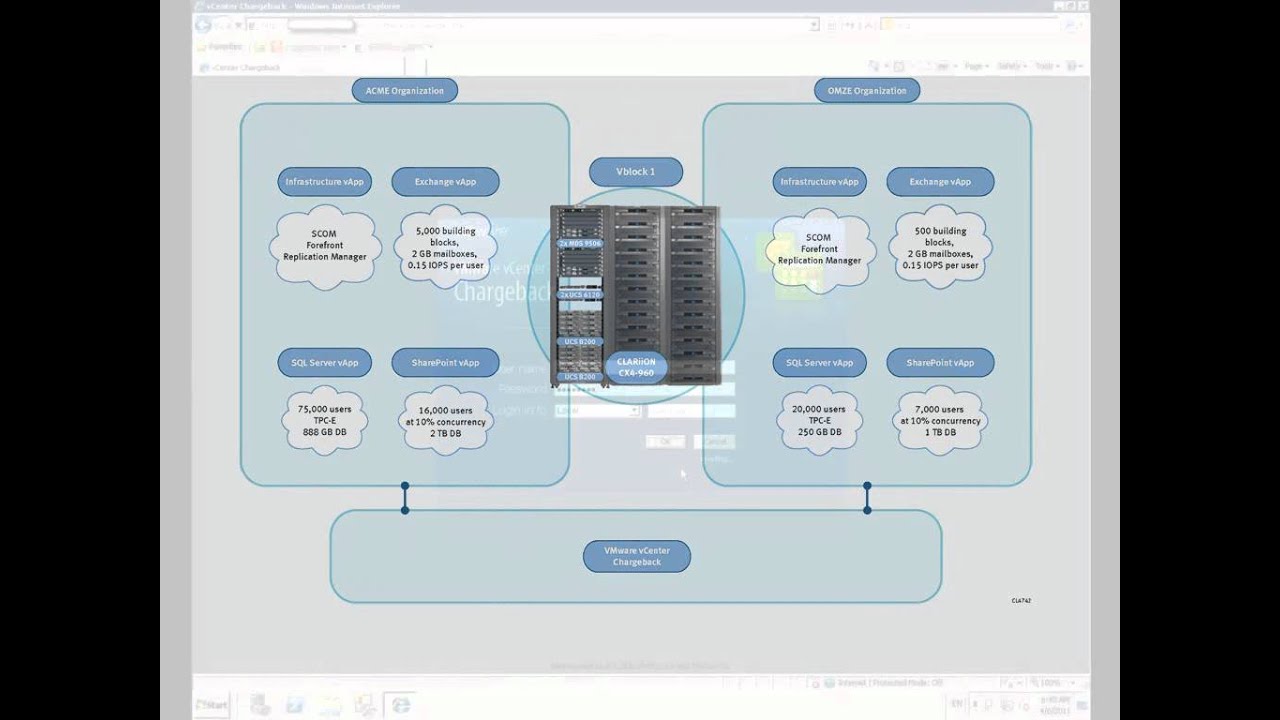Click the OMZE Organization label

[867, 90]
